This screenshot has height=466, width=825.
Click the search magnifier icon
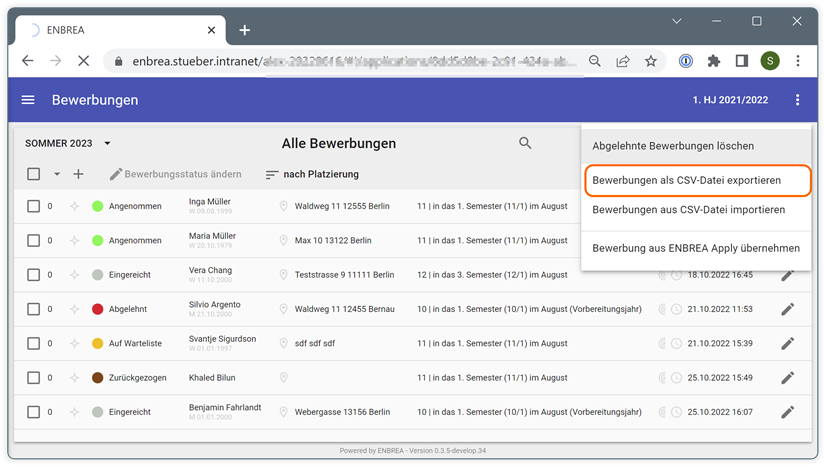pos(525,143)
